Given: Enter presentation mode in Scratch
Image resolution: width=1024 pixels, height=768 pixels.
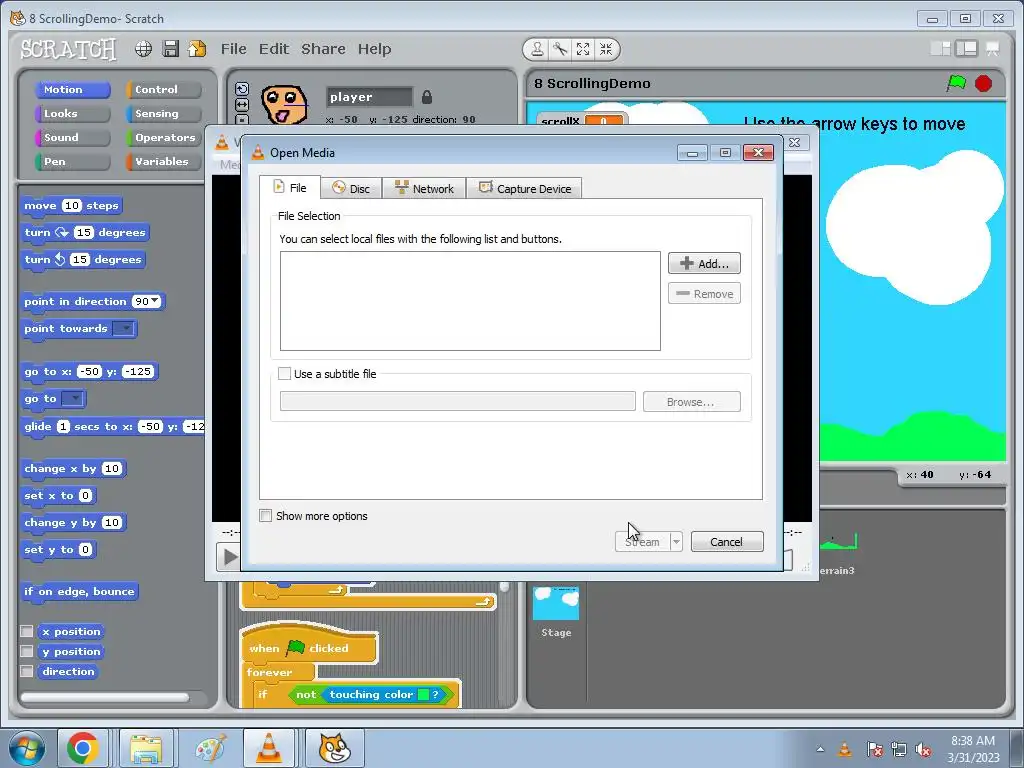Looking at the screenshot, I should click(993, 48).
